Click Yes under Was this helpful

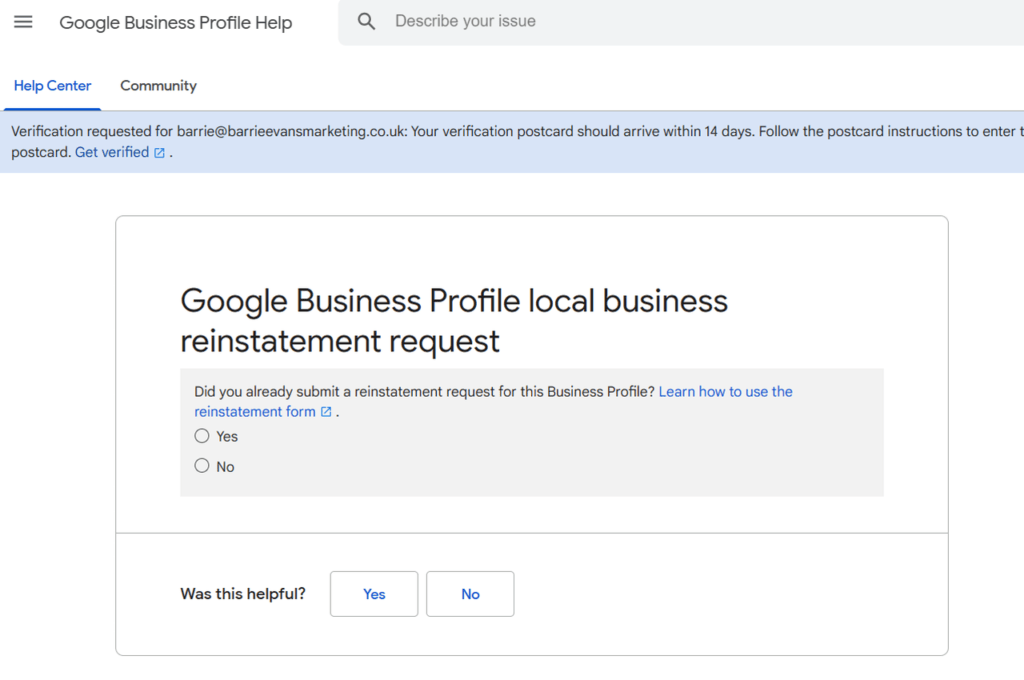click(x=373, y=593)
